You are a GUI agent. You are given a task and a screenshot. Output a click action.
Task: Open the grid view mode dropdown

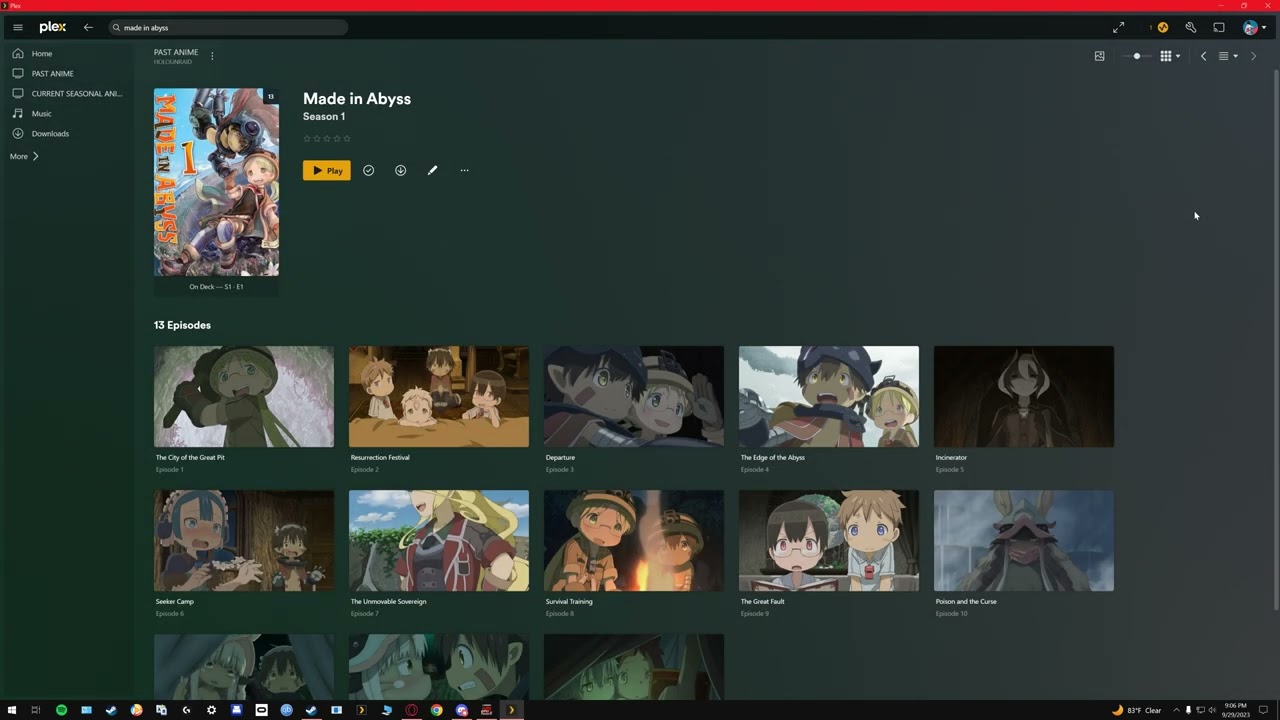[x=1170, y=56]
